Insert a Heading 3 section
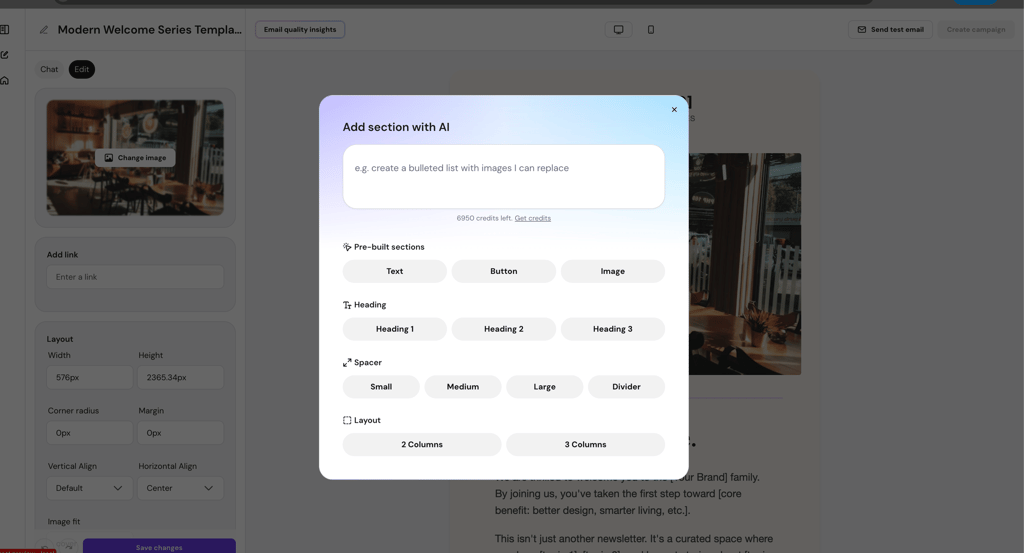Viewport: 1024px width, 553px height. tap(613, 329)
